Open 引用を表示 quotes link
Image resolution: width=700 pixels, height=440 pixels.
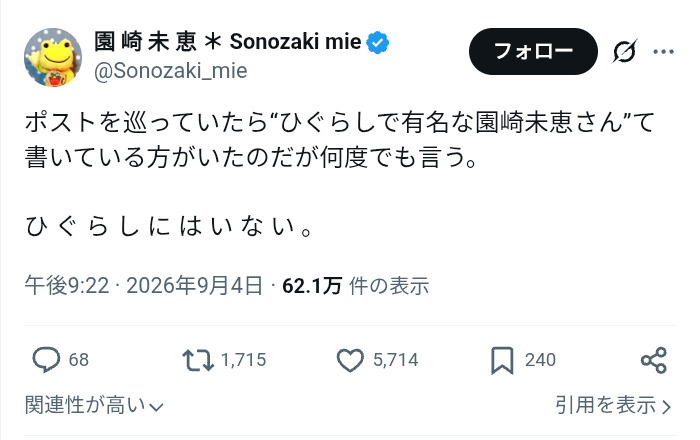click(x=613, y=405)
